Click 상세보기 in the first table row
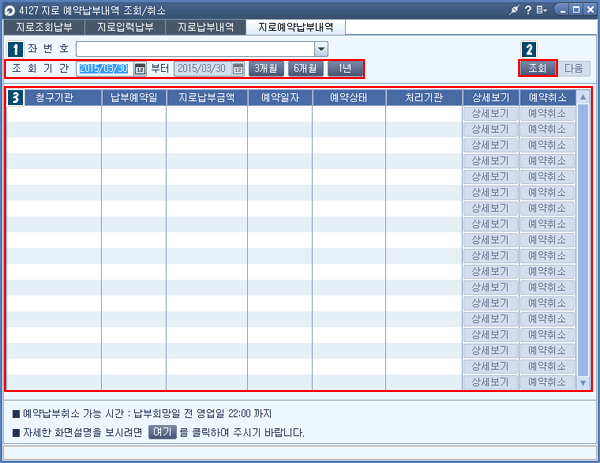 pos(490,114)
